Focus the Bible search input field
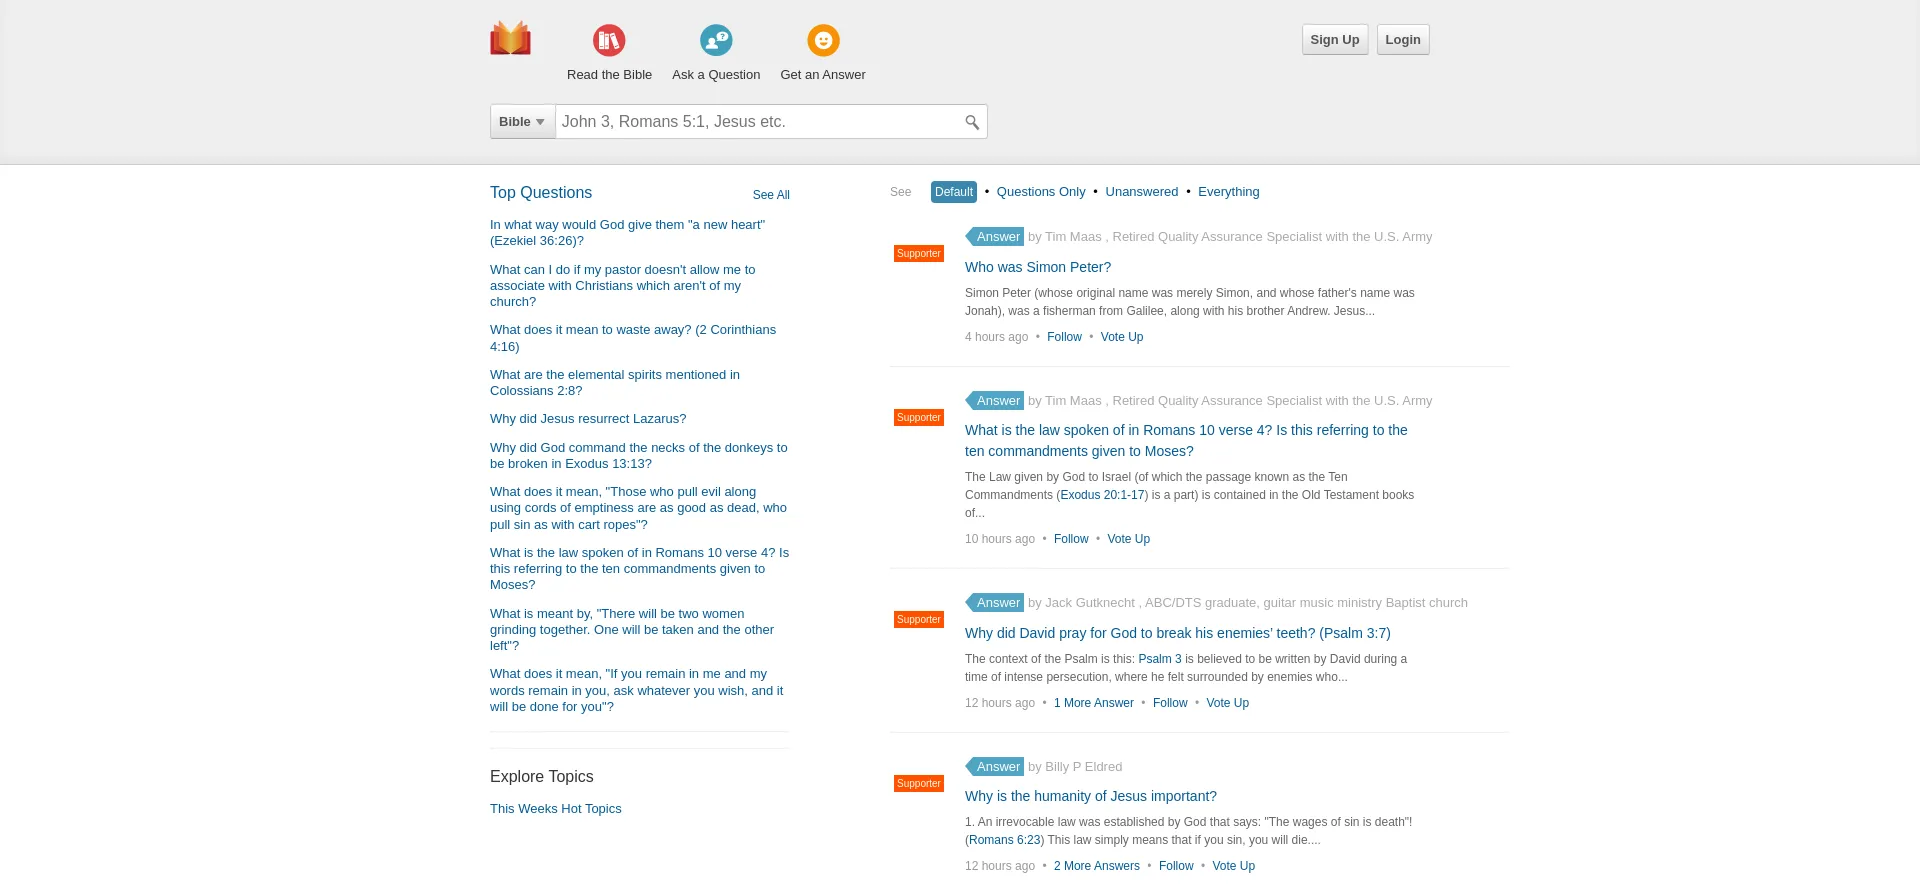The image size is (1920, 888). [757, 122]
